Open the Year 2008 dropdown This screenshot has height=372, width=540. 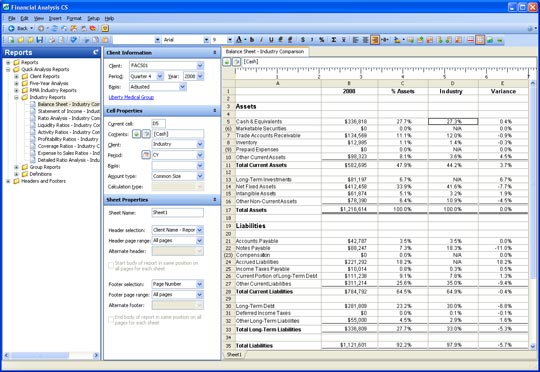pyautogui.click(x=200, y=76)
